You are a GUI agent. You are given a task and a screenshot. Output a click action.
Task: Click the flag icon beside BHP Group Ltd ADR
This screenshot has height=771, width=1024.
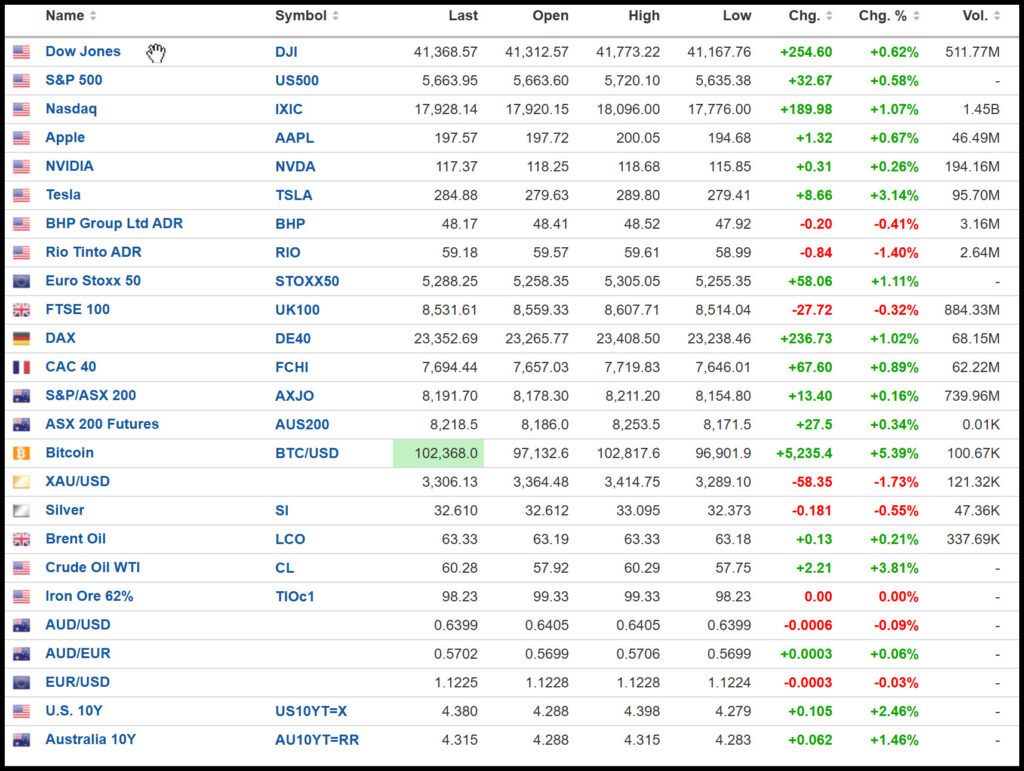point(22,224)
